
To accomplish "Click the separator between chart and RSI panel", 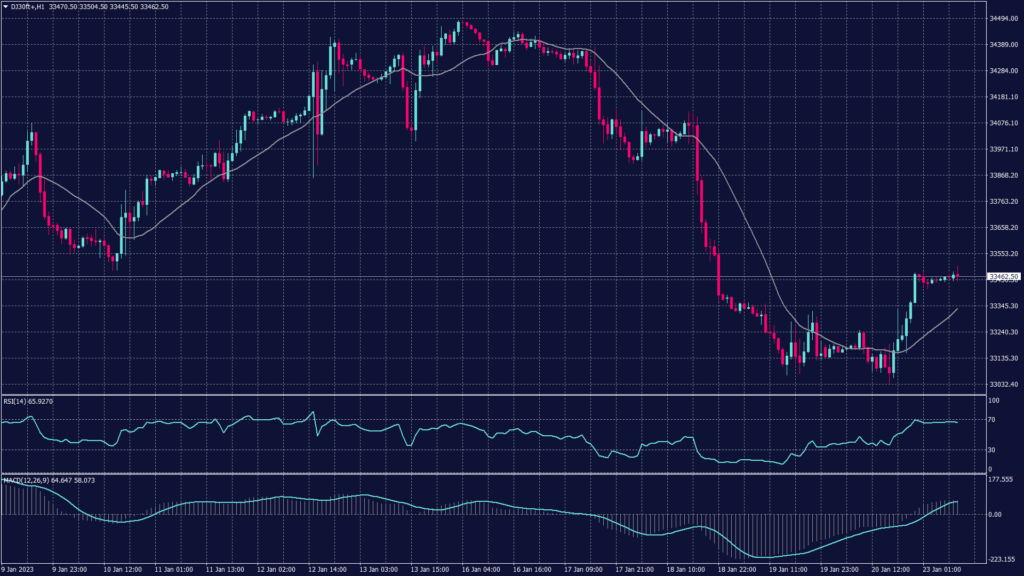I will [x=490, y=395].
